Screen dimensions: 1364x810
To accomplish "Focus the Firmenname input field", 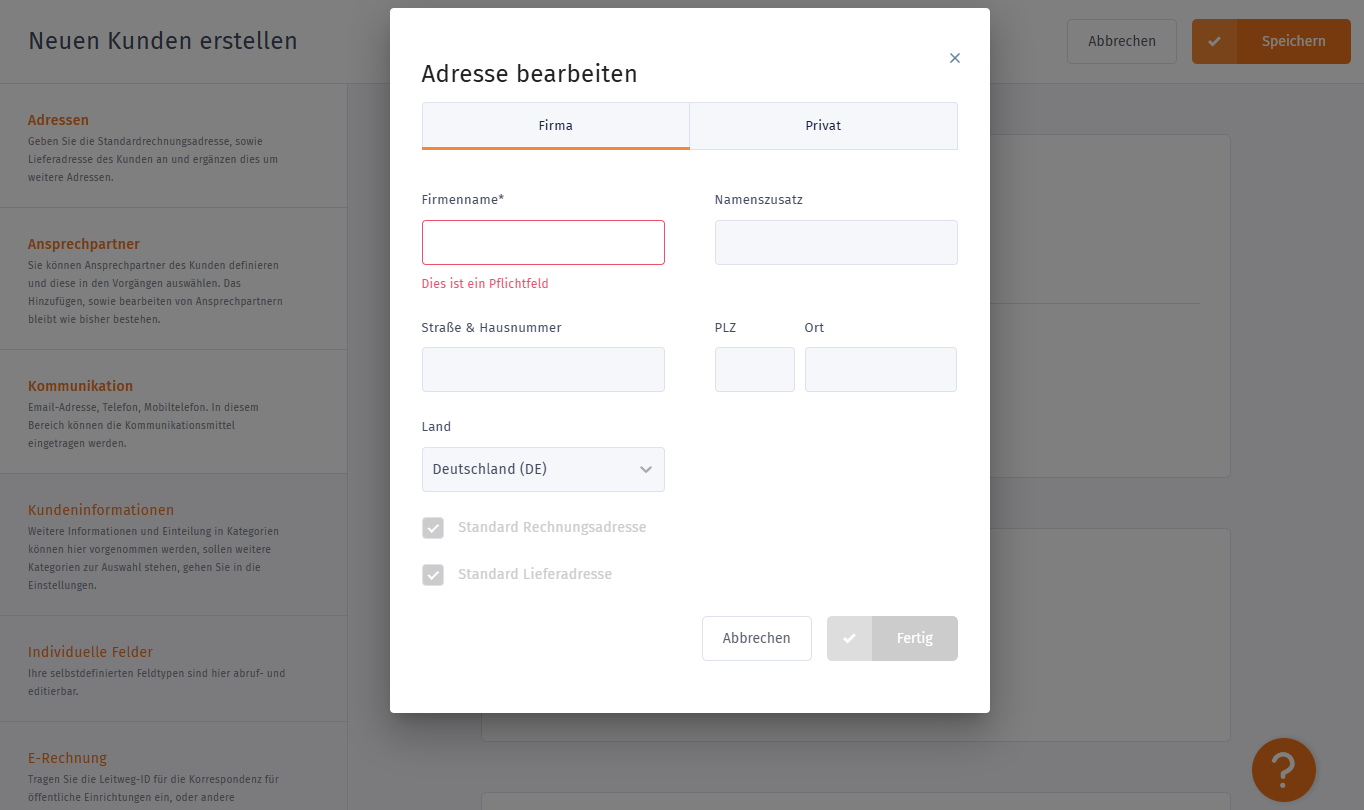I will 543,242.
